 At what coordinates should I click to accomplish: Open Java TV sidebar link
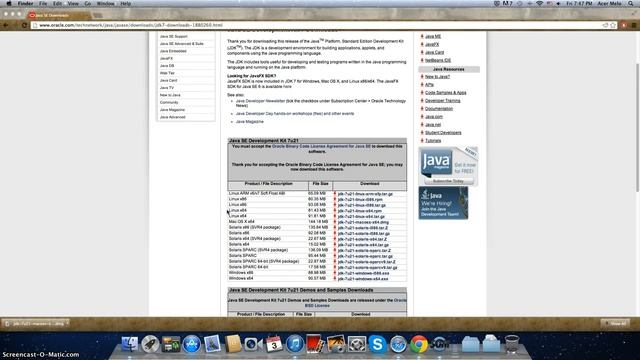(x=167, y=88)
